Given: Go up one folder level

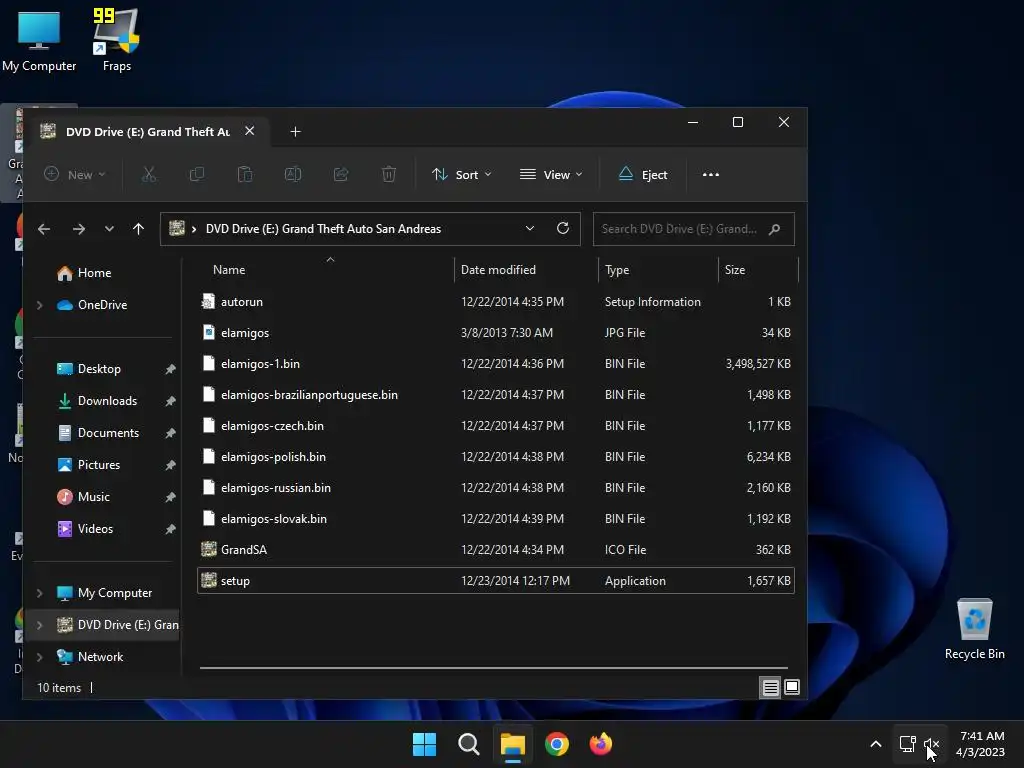Looking at the screenshot, I should [138, 229].
